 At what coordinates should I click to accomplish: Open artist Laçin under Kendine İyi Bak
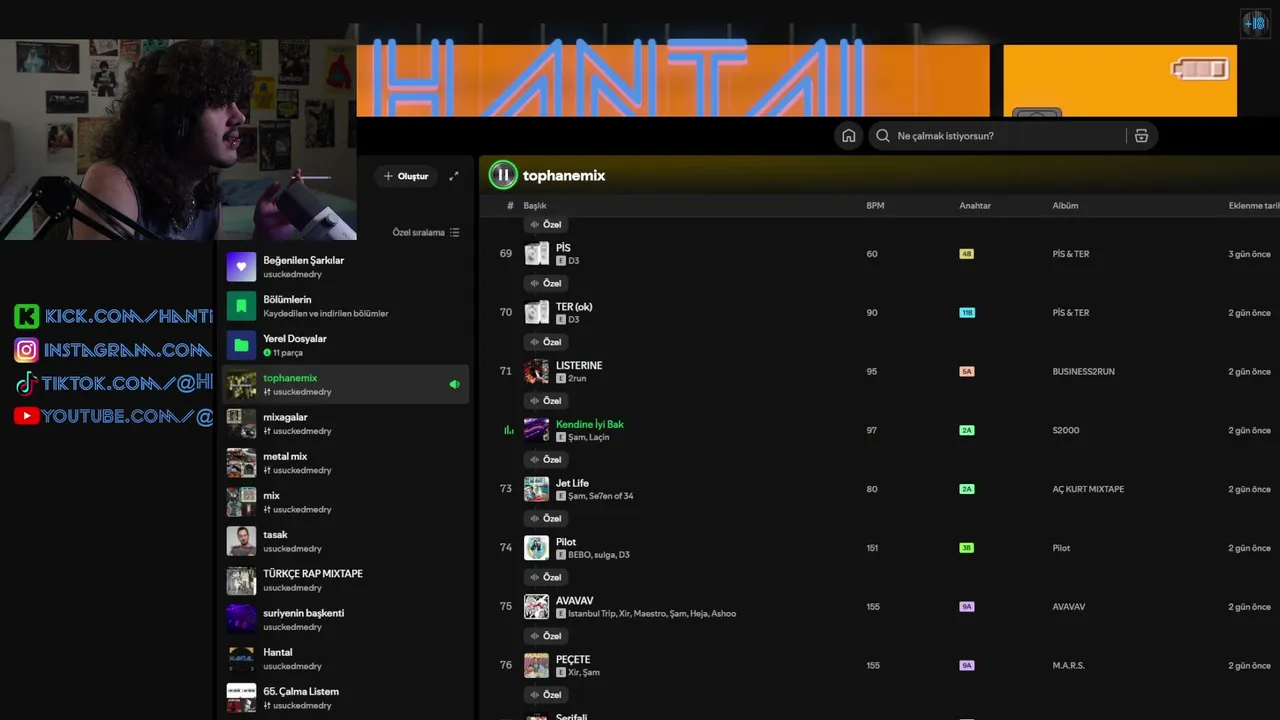599,437
